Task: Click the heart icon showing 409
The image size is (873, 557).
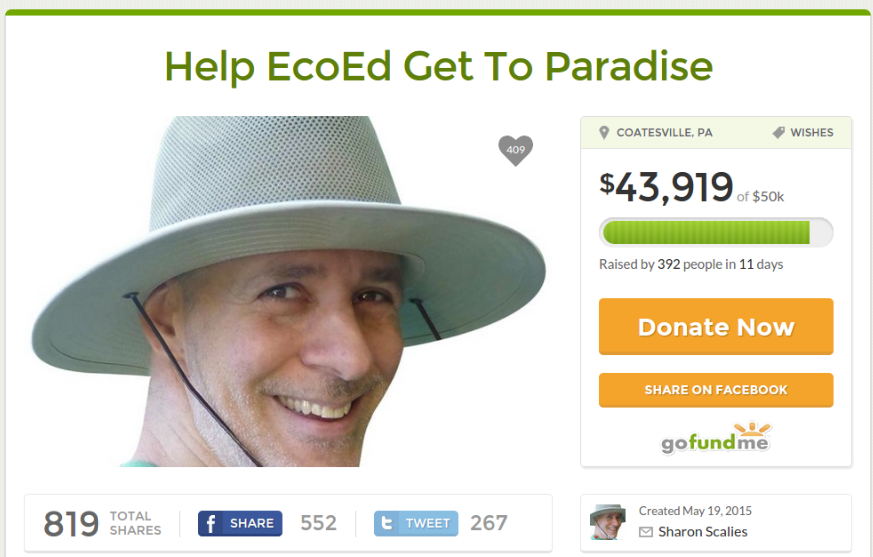Action: (515, 150)
